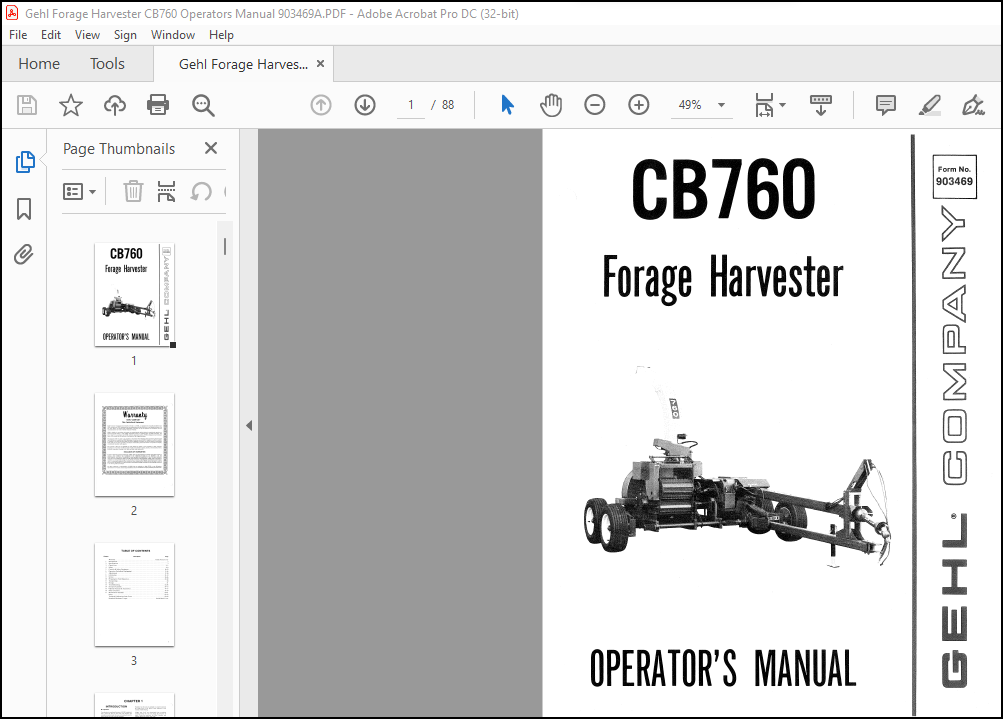Viewport: 1003px width, 719px height.
Task: Click the 49% zoom value field
Action: click(x=690, y=105)
